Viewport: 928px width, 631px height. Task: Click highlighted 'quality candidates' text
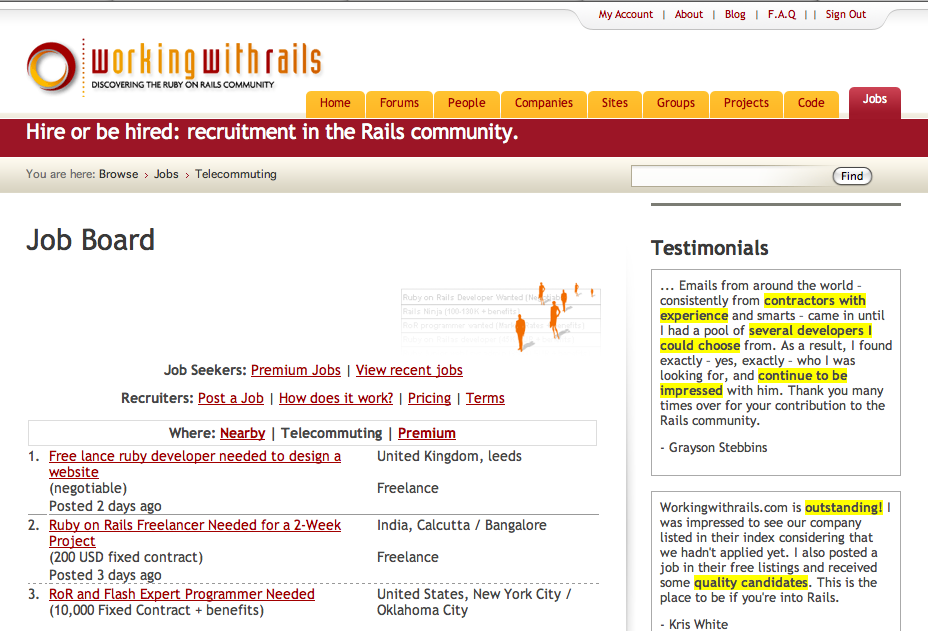click(x=751, y=582)
